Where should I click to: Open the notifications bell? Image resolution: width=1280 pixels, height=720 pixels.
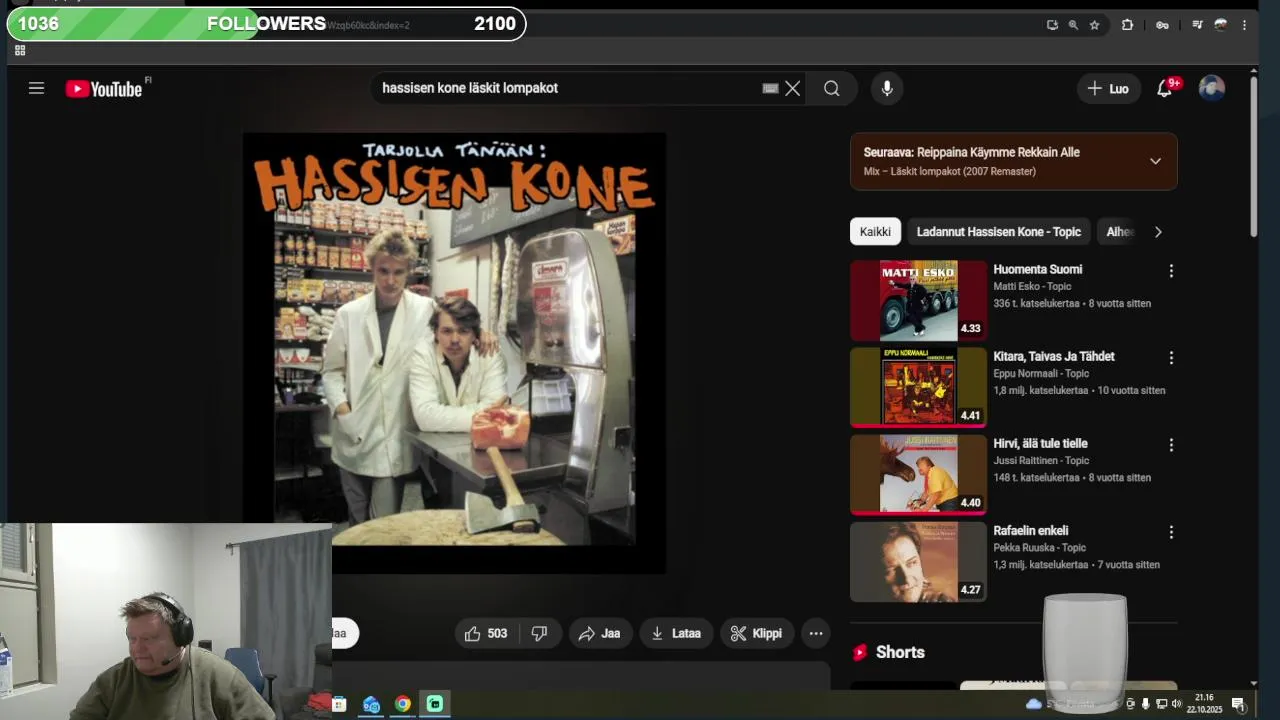[x=1164, y=88]
